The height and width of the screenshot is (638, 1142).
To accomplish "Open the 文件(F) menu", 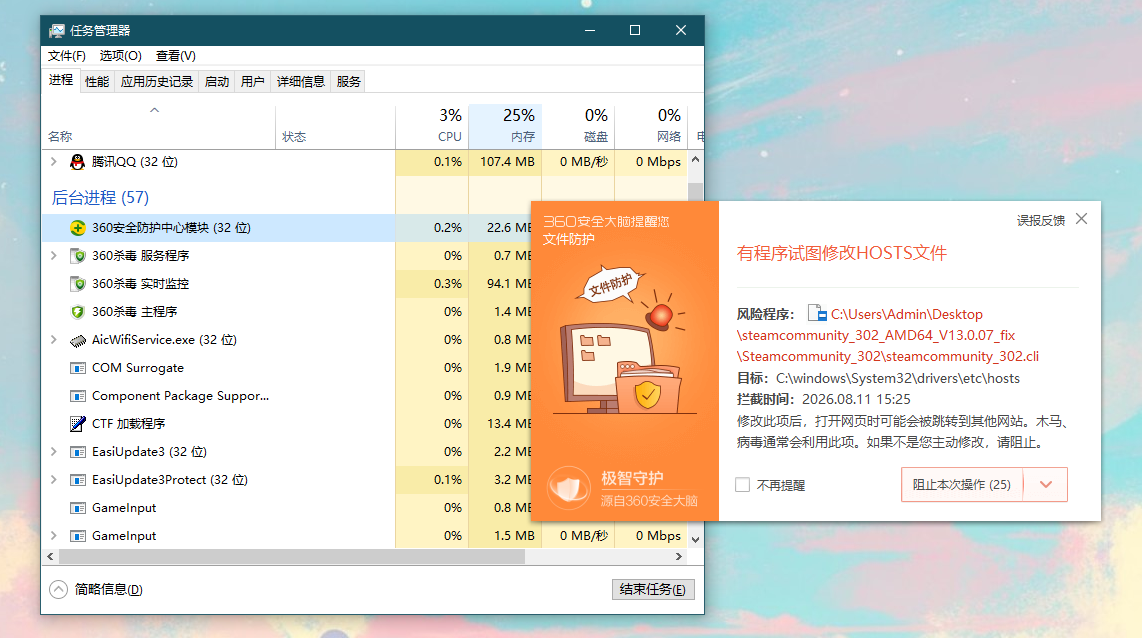I will (x=66, y=56).
